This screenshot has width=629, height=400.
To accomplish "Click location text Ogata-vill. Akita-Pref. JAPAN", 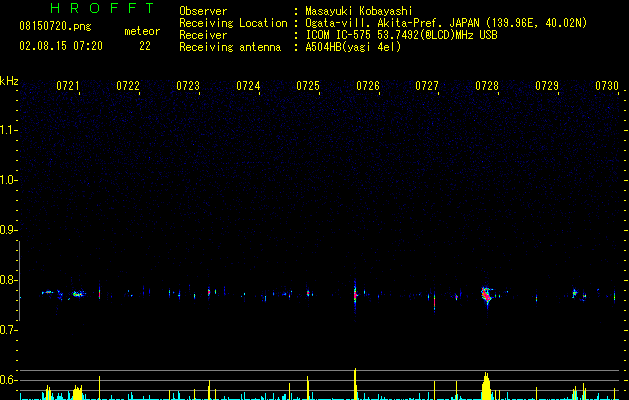I will coord(390,23).
